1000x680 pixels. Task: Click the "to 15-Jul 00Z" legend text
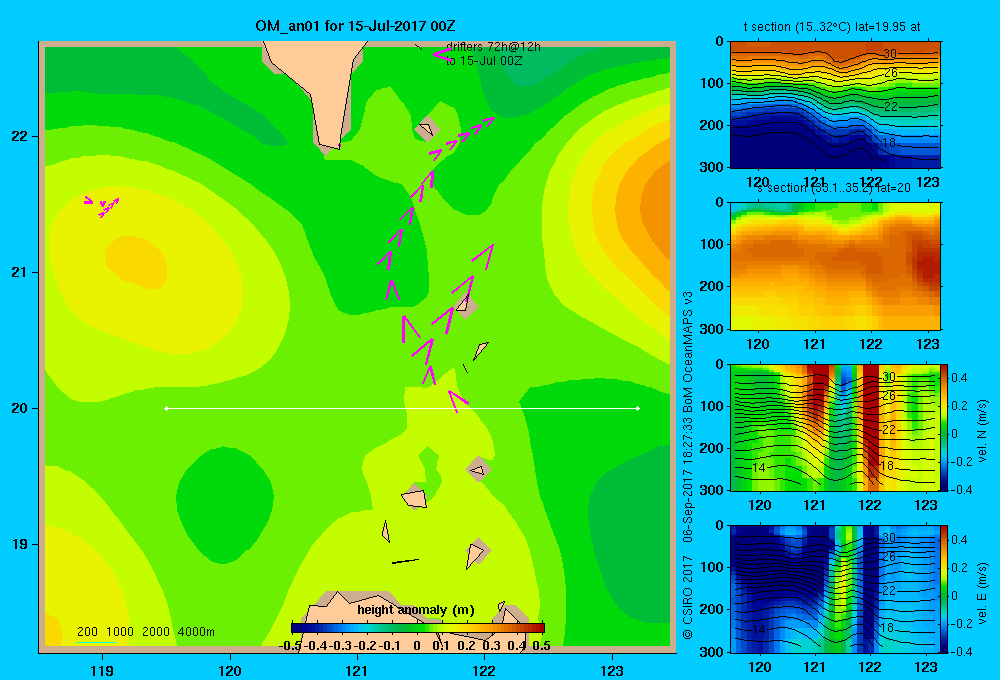pos(484,61)
